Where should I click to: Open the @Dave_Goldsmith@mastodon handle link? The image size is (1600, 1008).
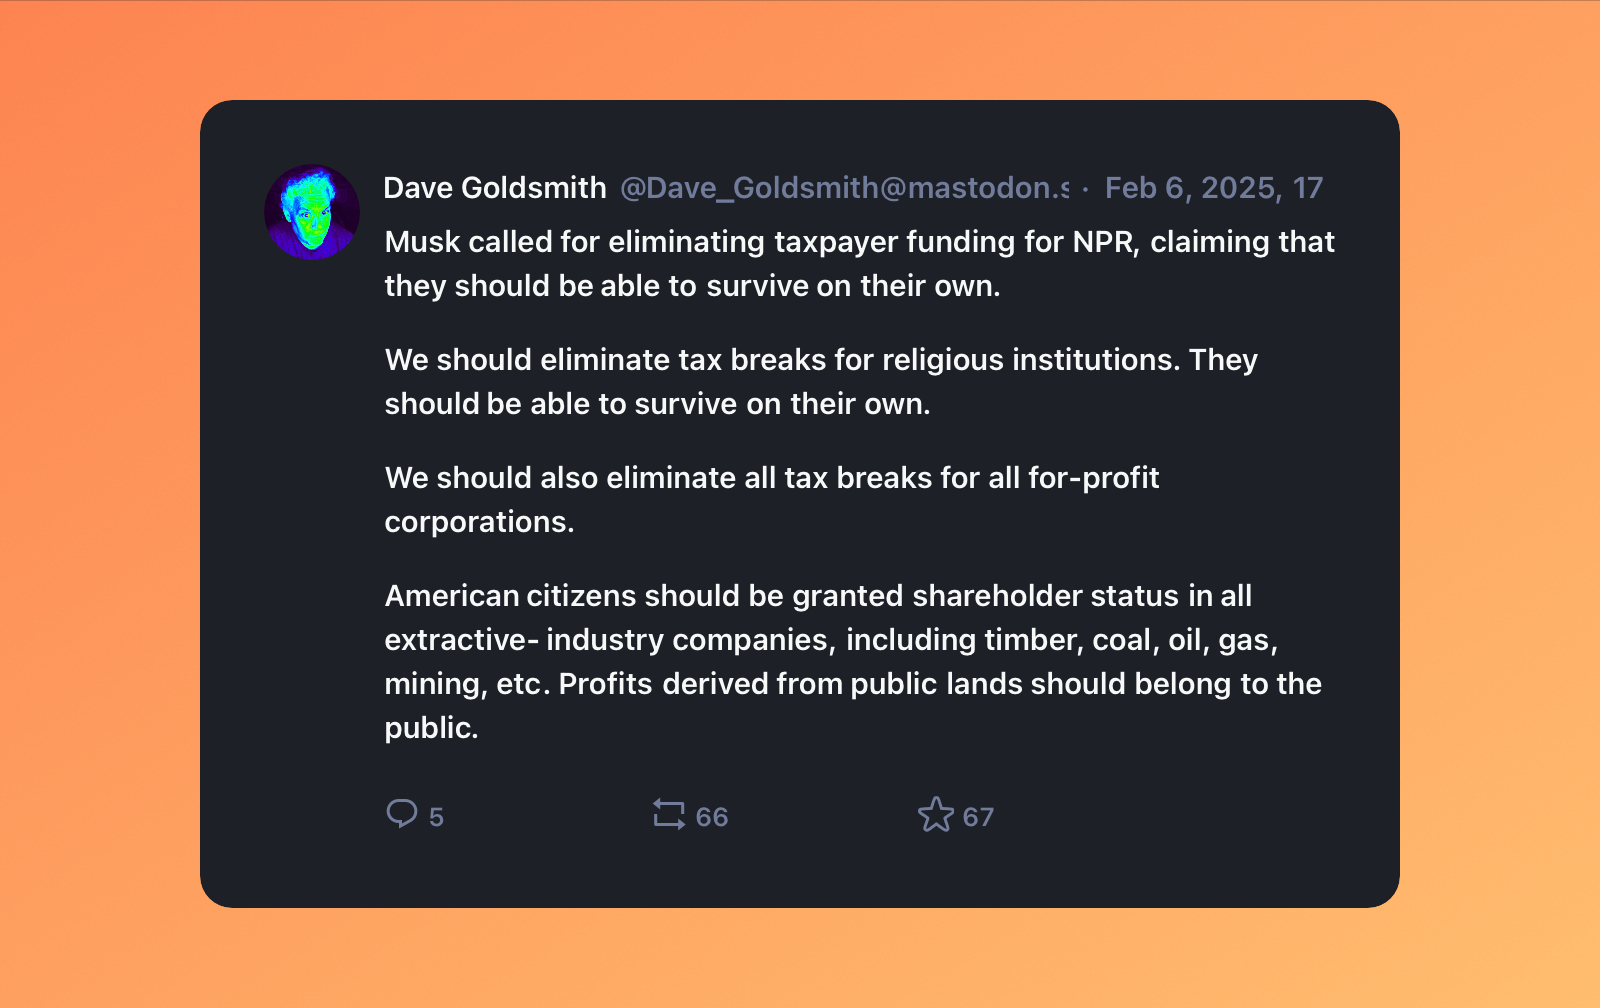(x=844, y=188)
